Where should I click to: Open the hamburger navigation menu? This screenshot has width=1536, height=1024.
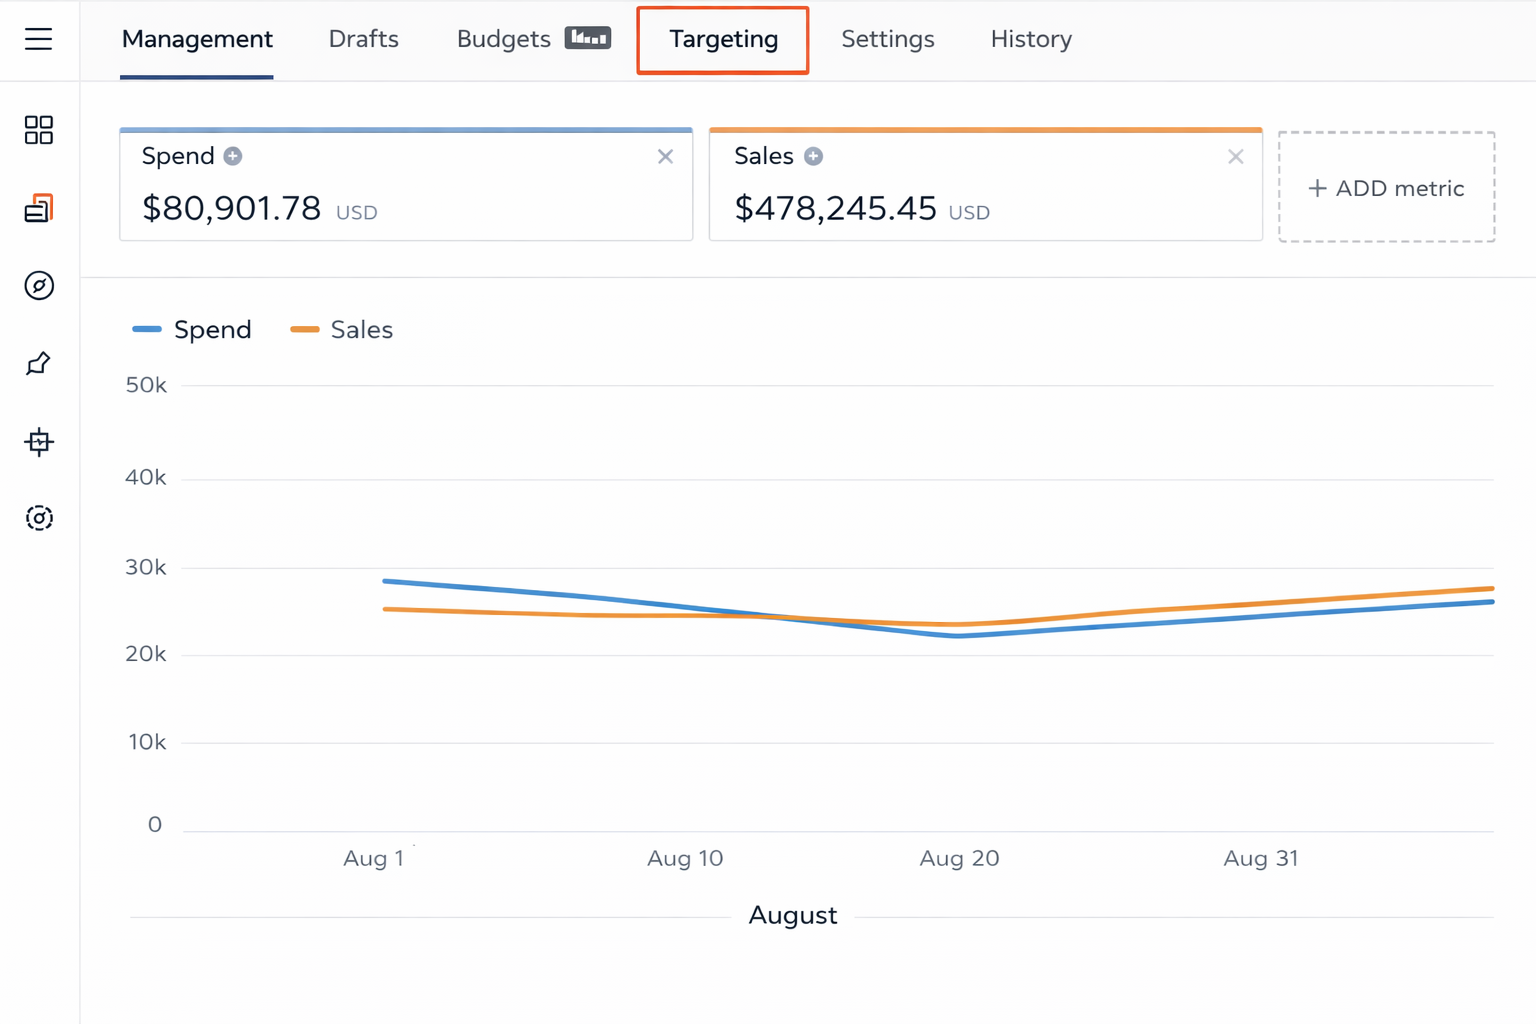click(39, 39)
